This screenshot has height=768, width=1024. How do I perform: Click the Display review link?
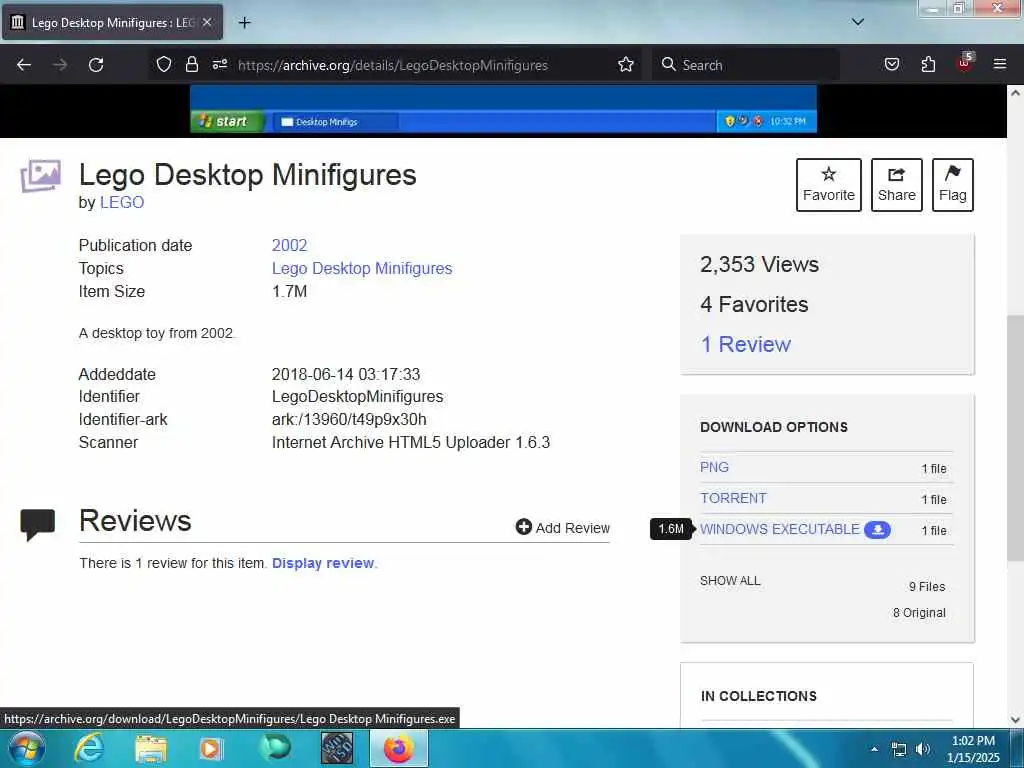[x=323, y=563]
